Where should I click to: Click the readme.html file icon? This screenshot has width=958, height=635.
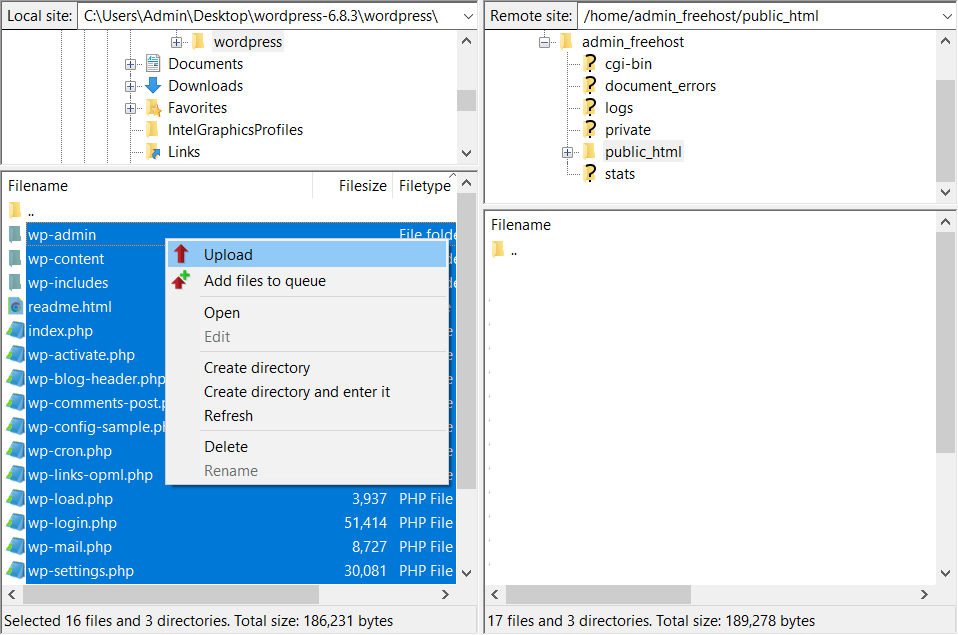(x=15, y=307)
